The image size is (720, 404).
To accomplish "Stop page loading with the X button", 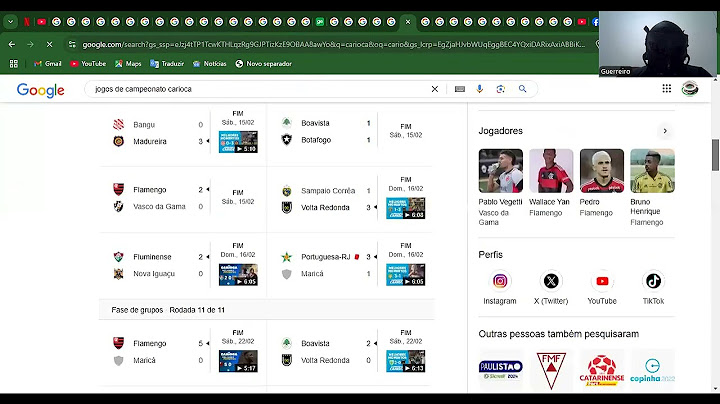I will pos(49,45).
